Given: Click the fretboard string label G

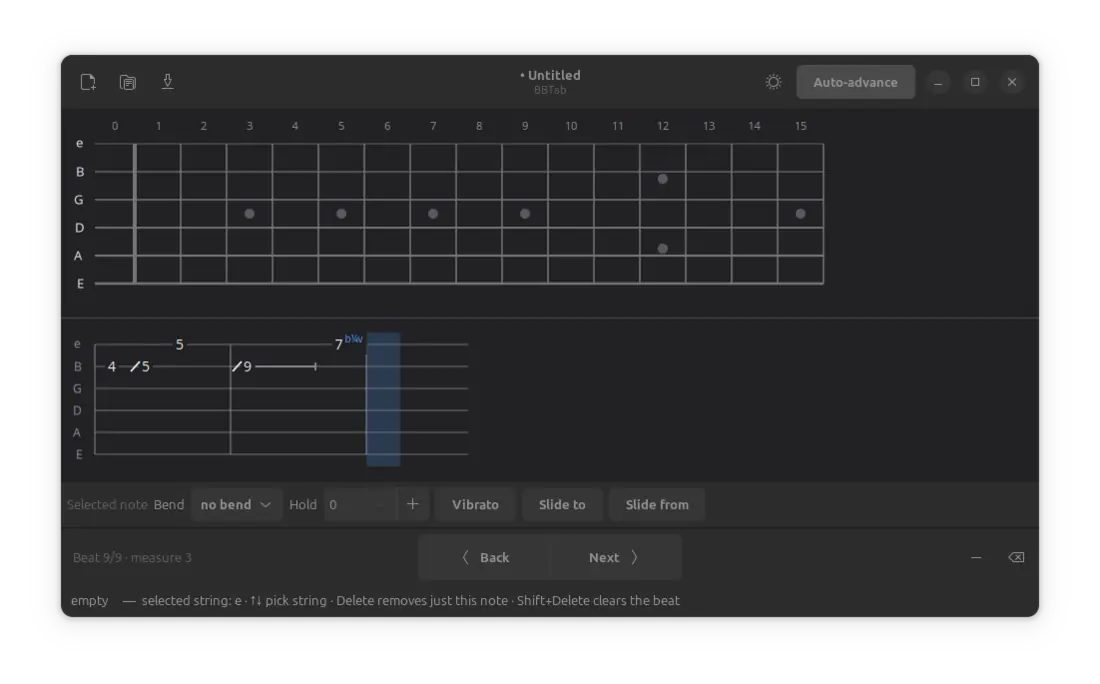Looking at the screenshot, I should pos(79,200).
